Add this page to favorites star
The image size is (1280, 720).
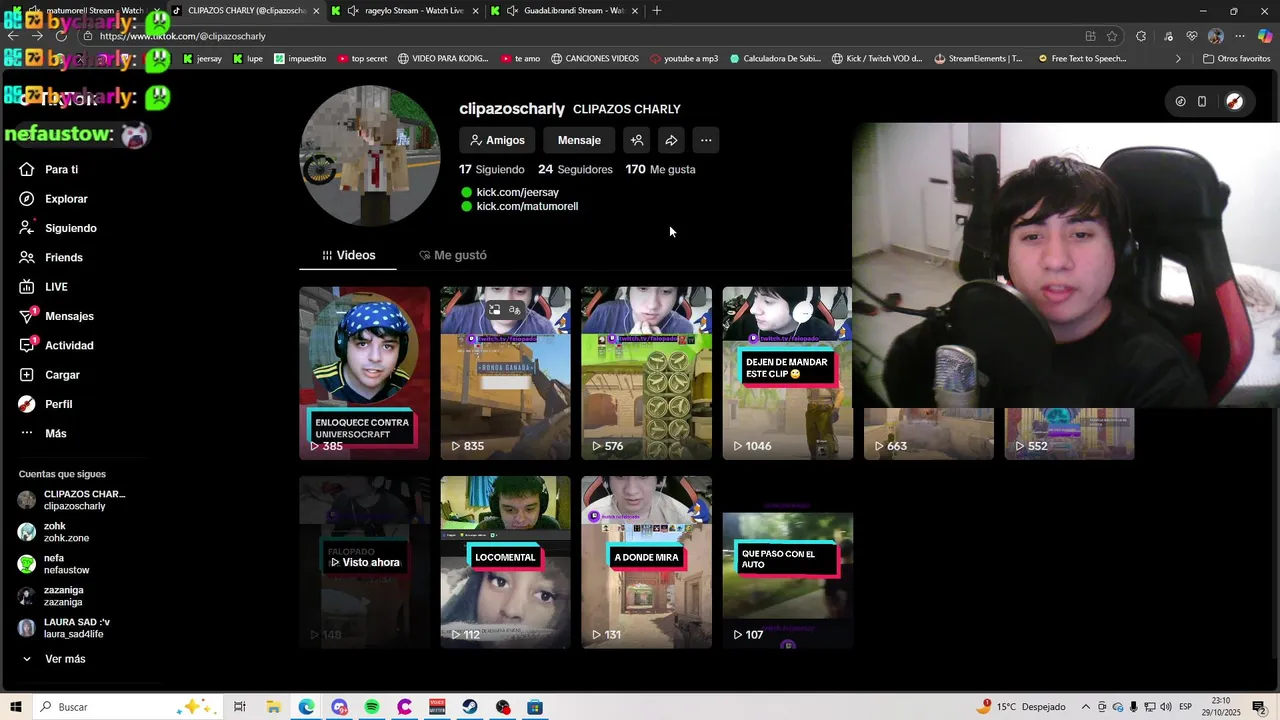1112,36
